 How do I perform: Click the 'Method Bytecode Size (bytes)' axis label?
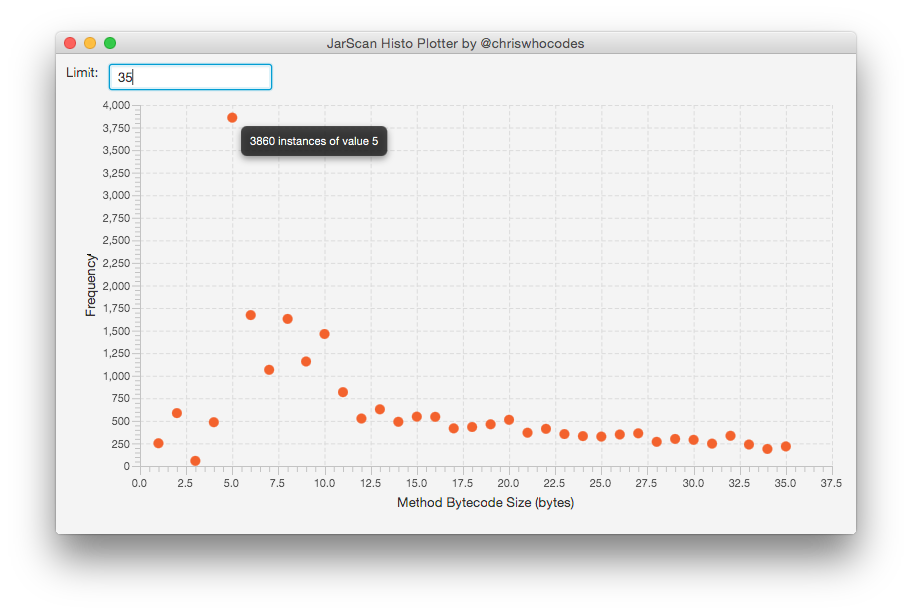486,502
